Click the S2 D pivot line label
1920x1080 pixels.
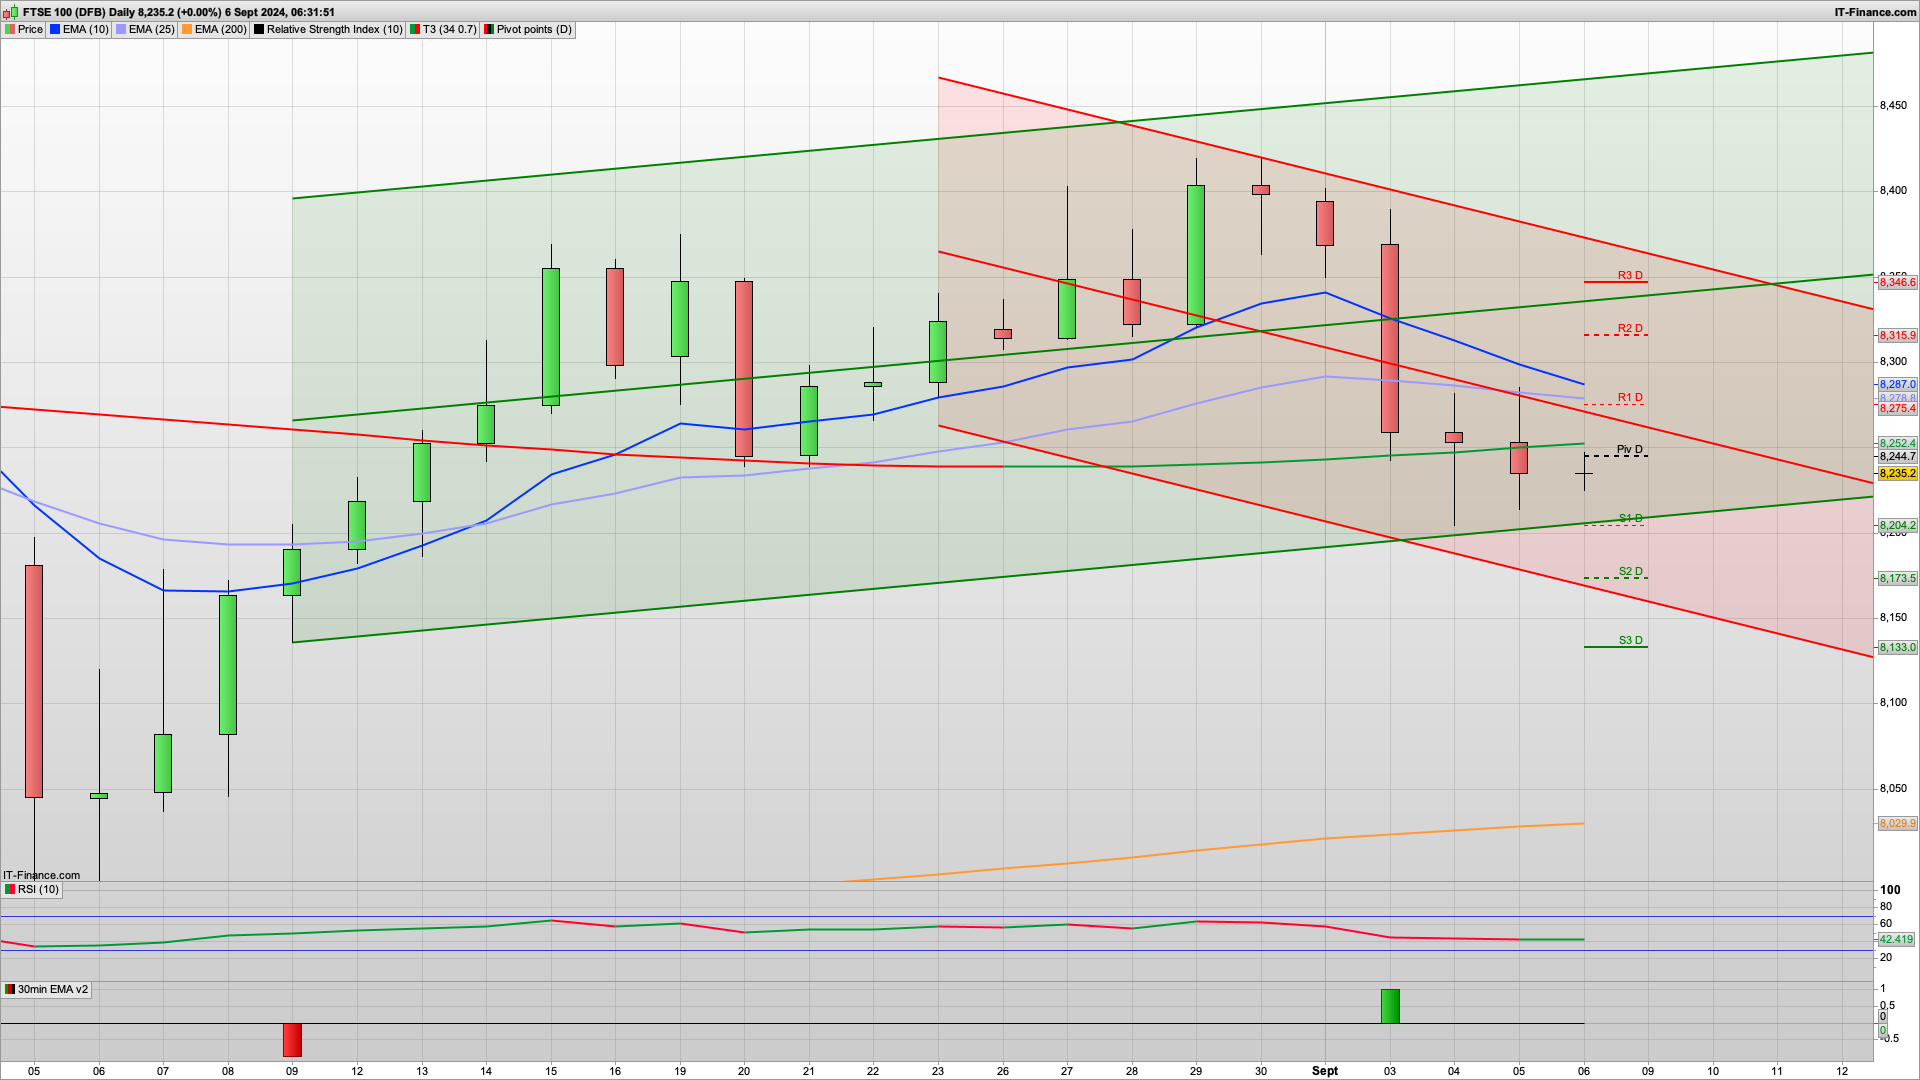point(1630,571)
